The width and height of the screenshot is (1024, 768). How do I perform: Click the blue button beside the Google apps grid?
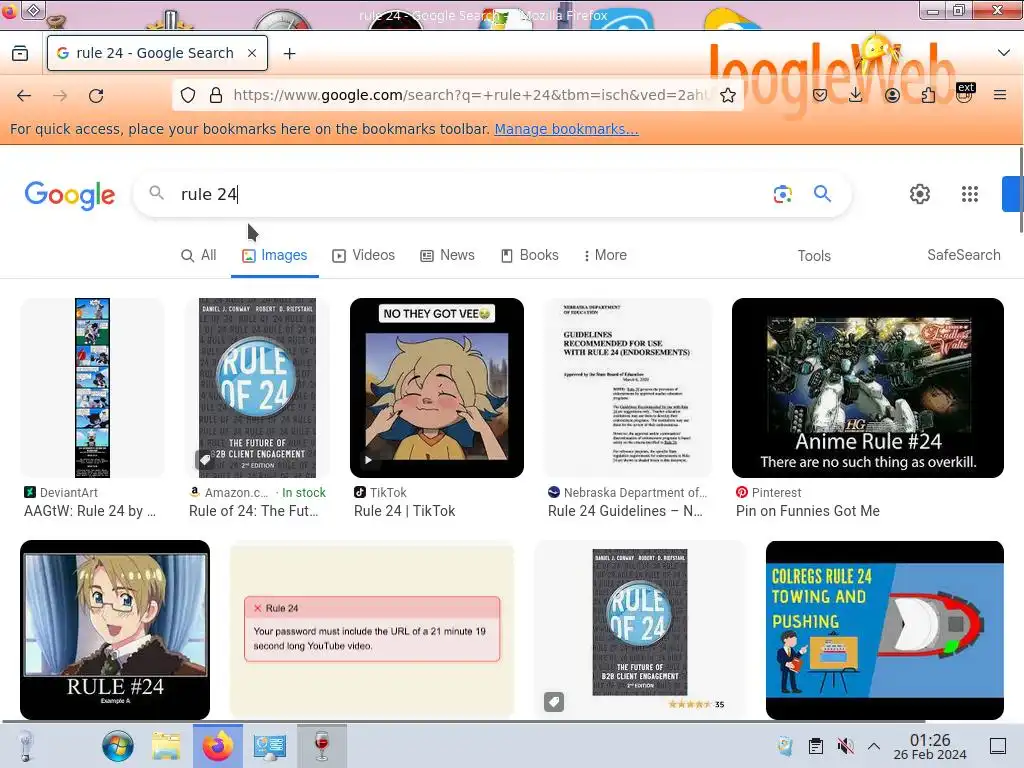click(1012, 194)
